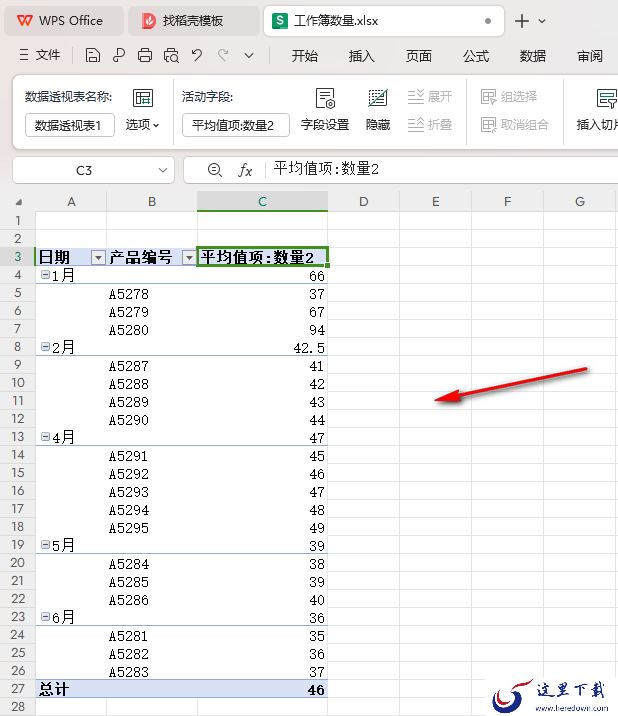Open the WPS Office home tab

point(63,21)
